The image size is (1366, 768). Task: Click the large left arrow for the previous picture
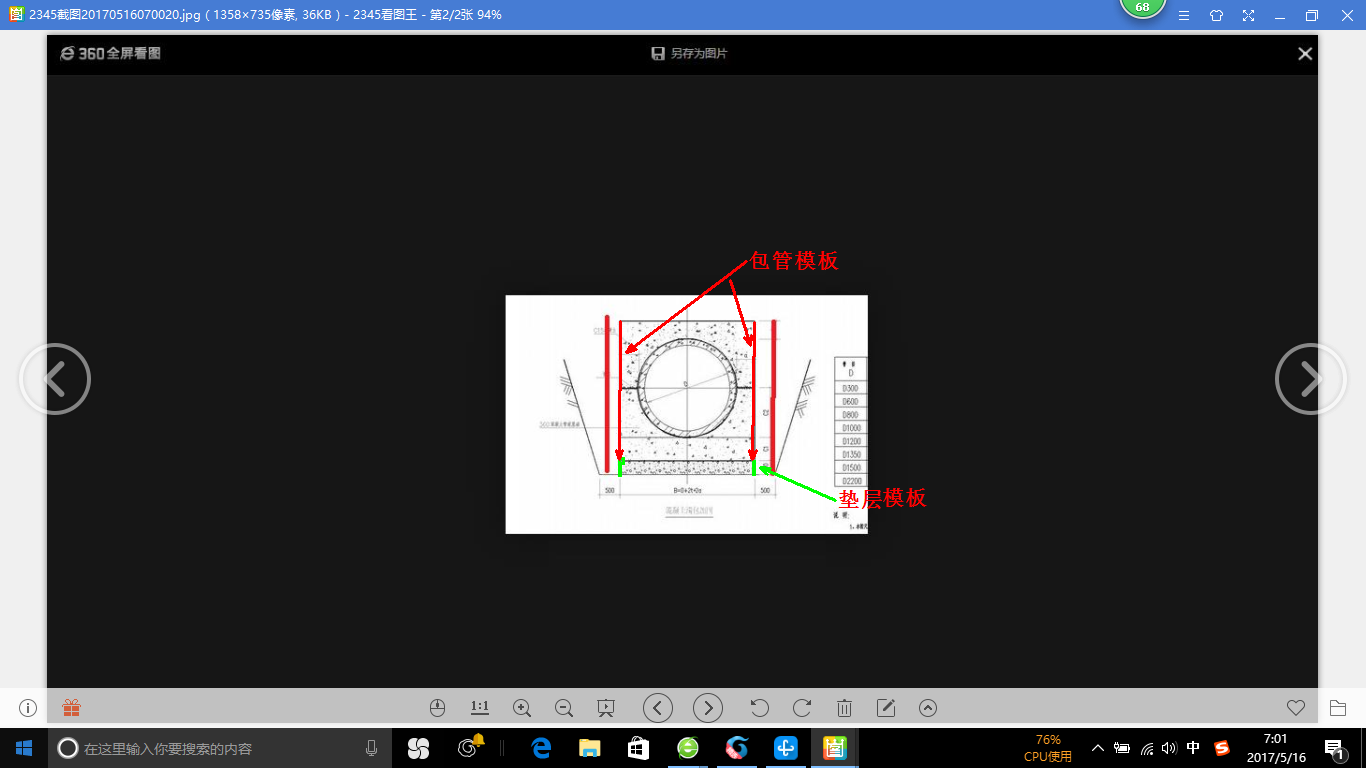55,379
